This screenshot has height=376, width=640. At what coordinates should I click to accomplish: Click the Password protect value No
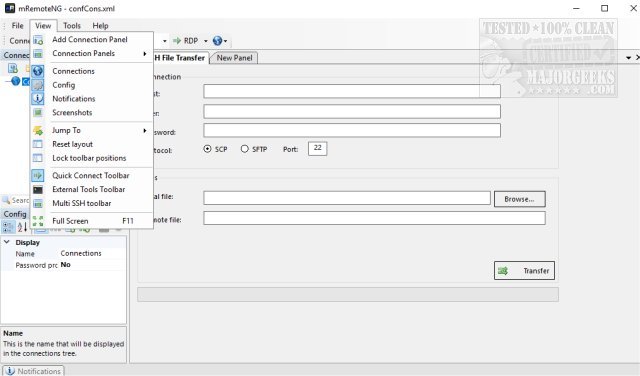pos(65,265)
